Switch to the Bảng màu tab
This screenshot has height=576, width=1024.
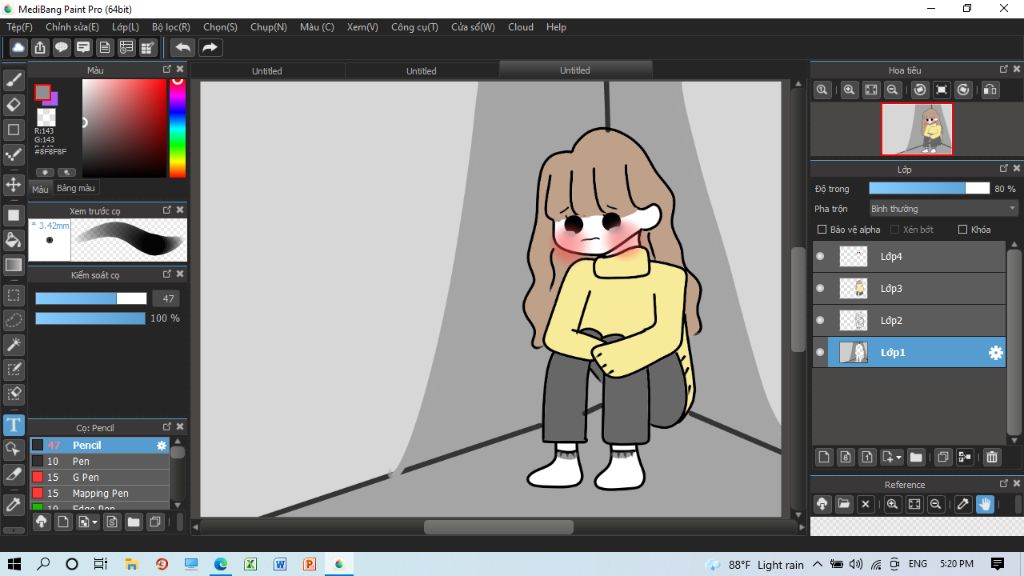click(x=76, y=188)
